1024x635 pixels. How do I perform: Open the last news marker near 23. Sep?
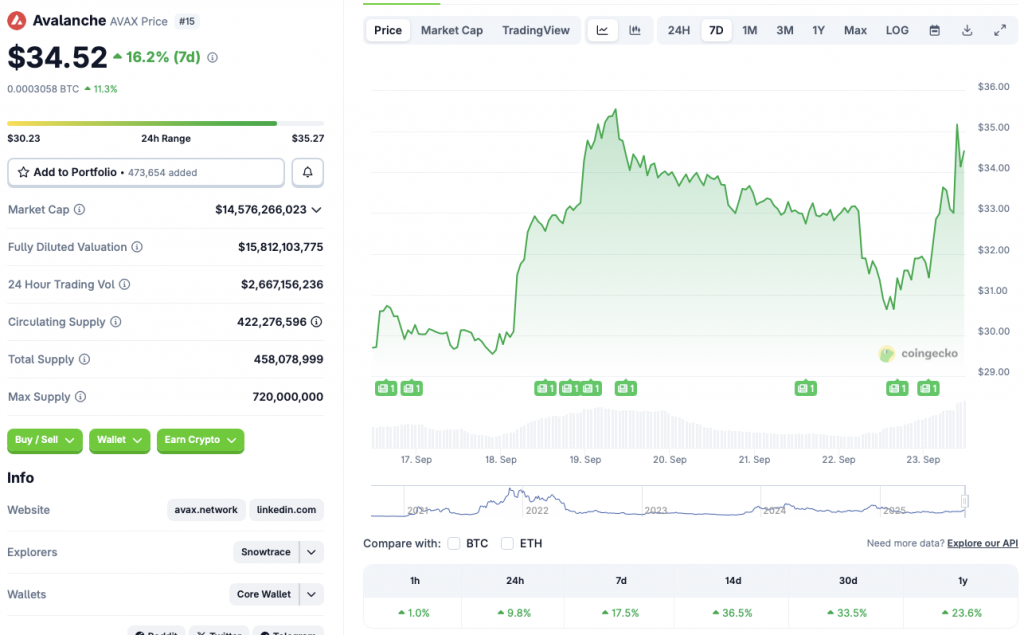pos(928,388)
